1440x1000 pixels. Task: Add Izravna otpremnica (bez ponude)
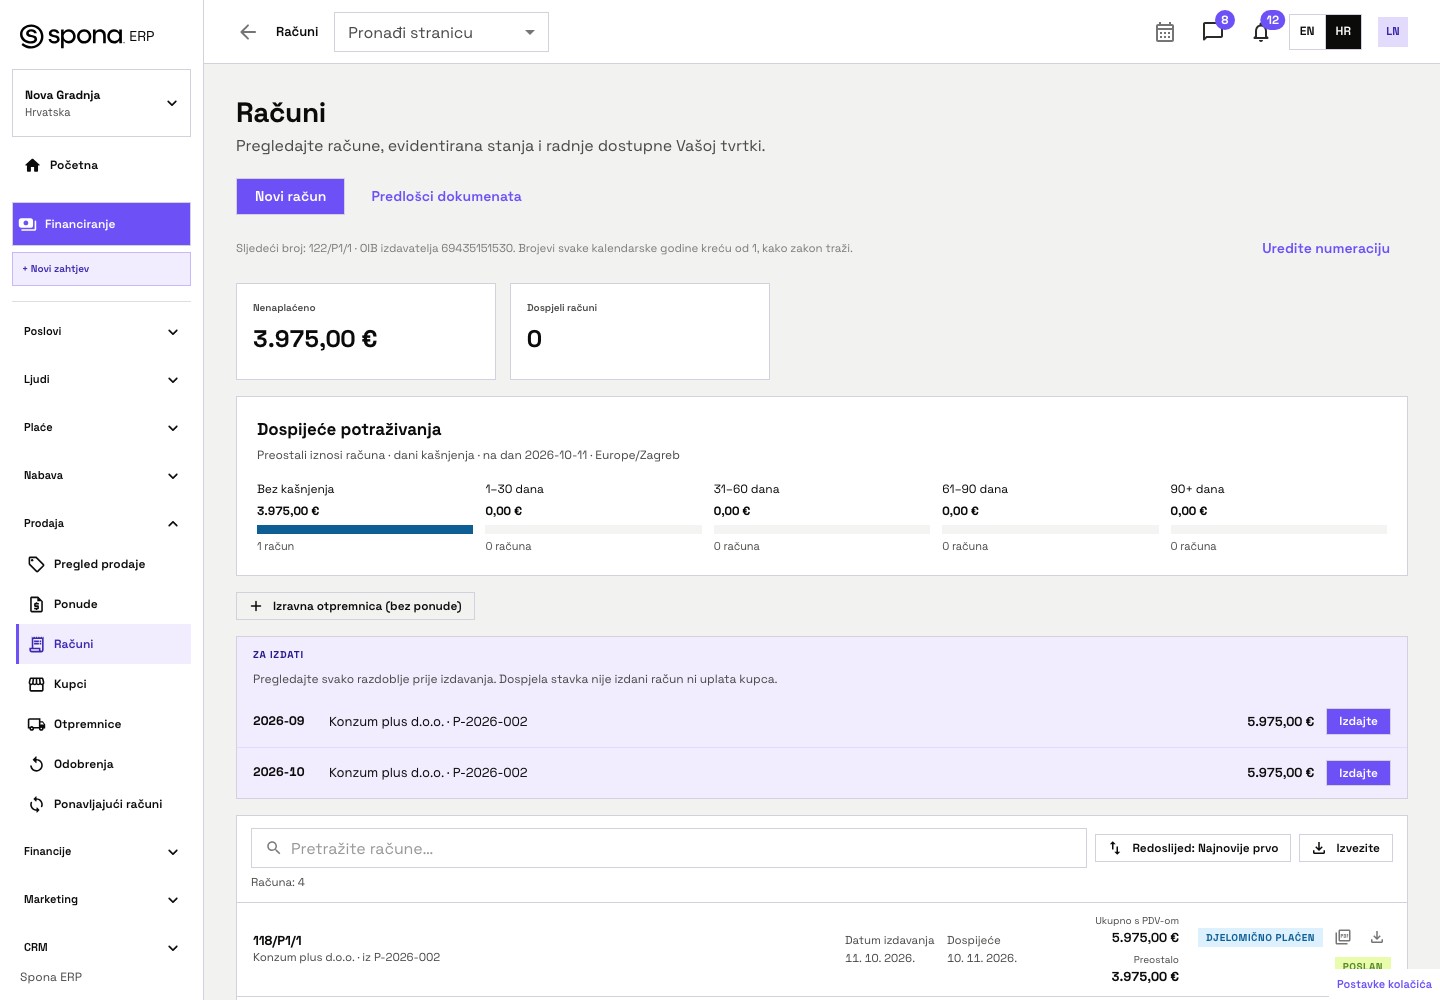pyautogui.click(x=355, y=606)
